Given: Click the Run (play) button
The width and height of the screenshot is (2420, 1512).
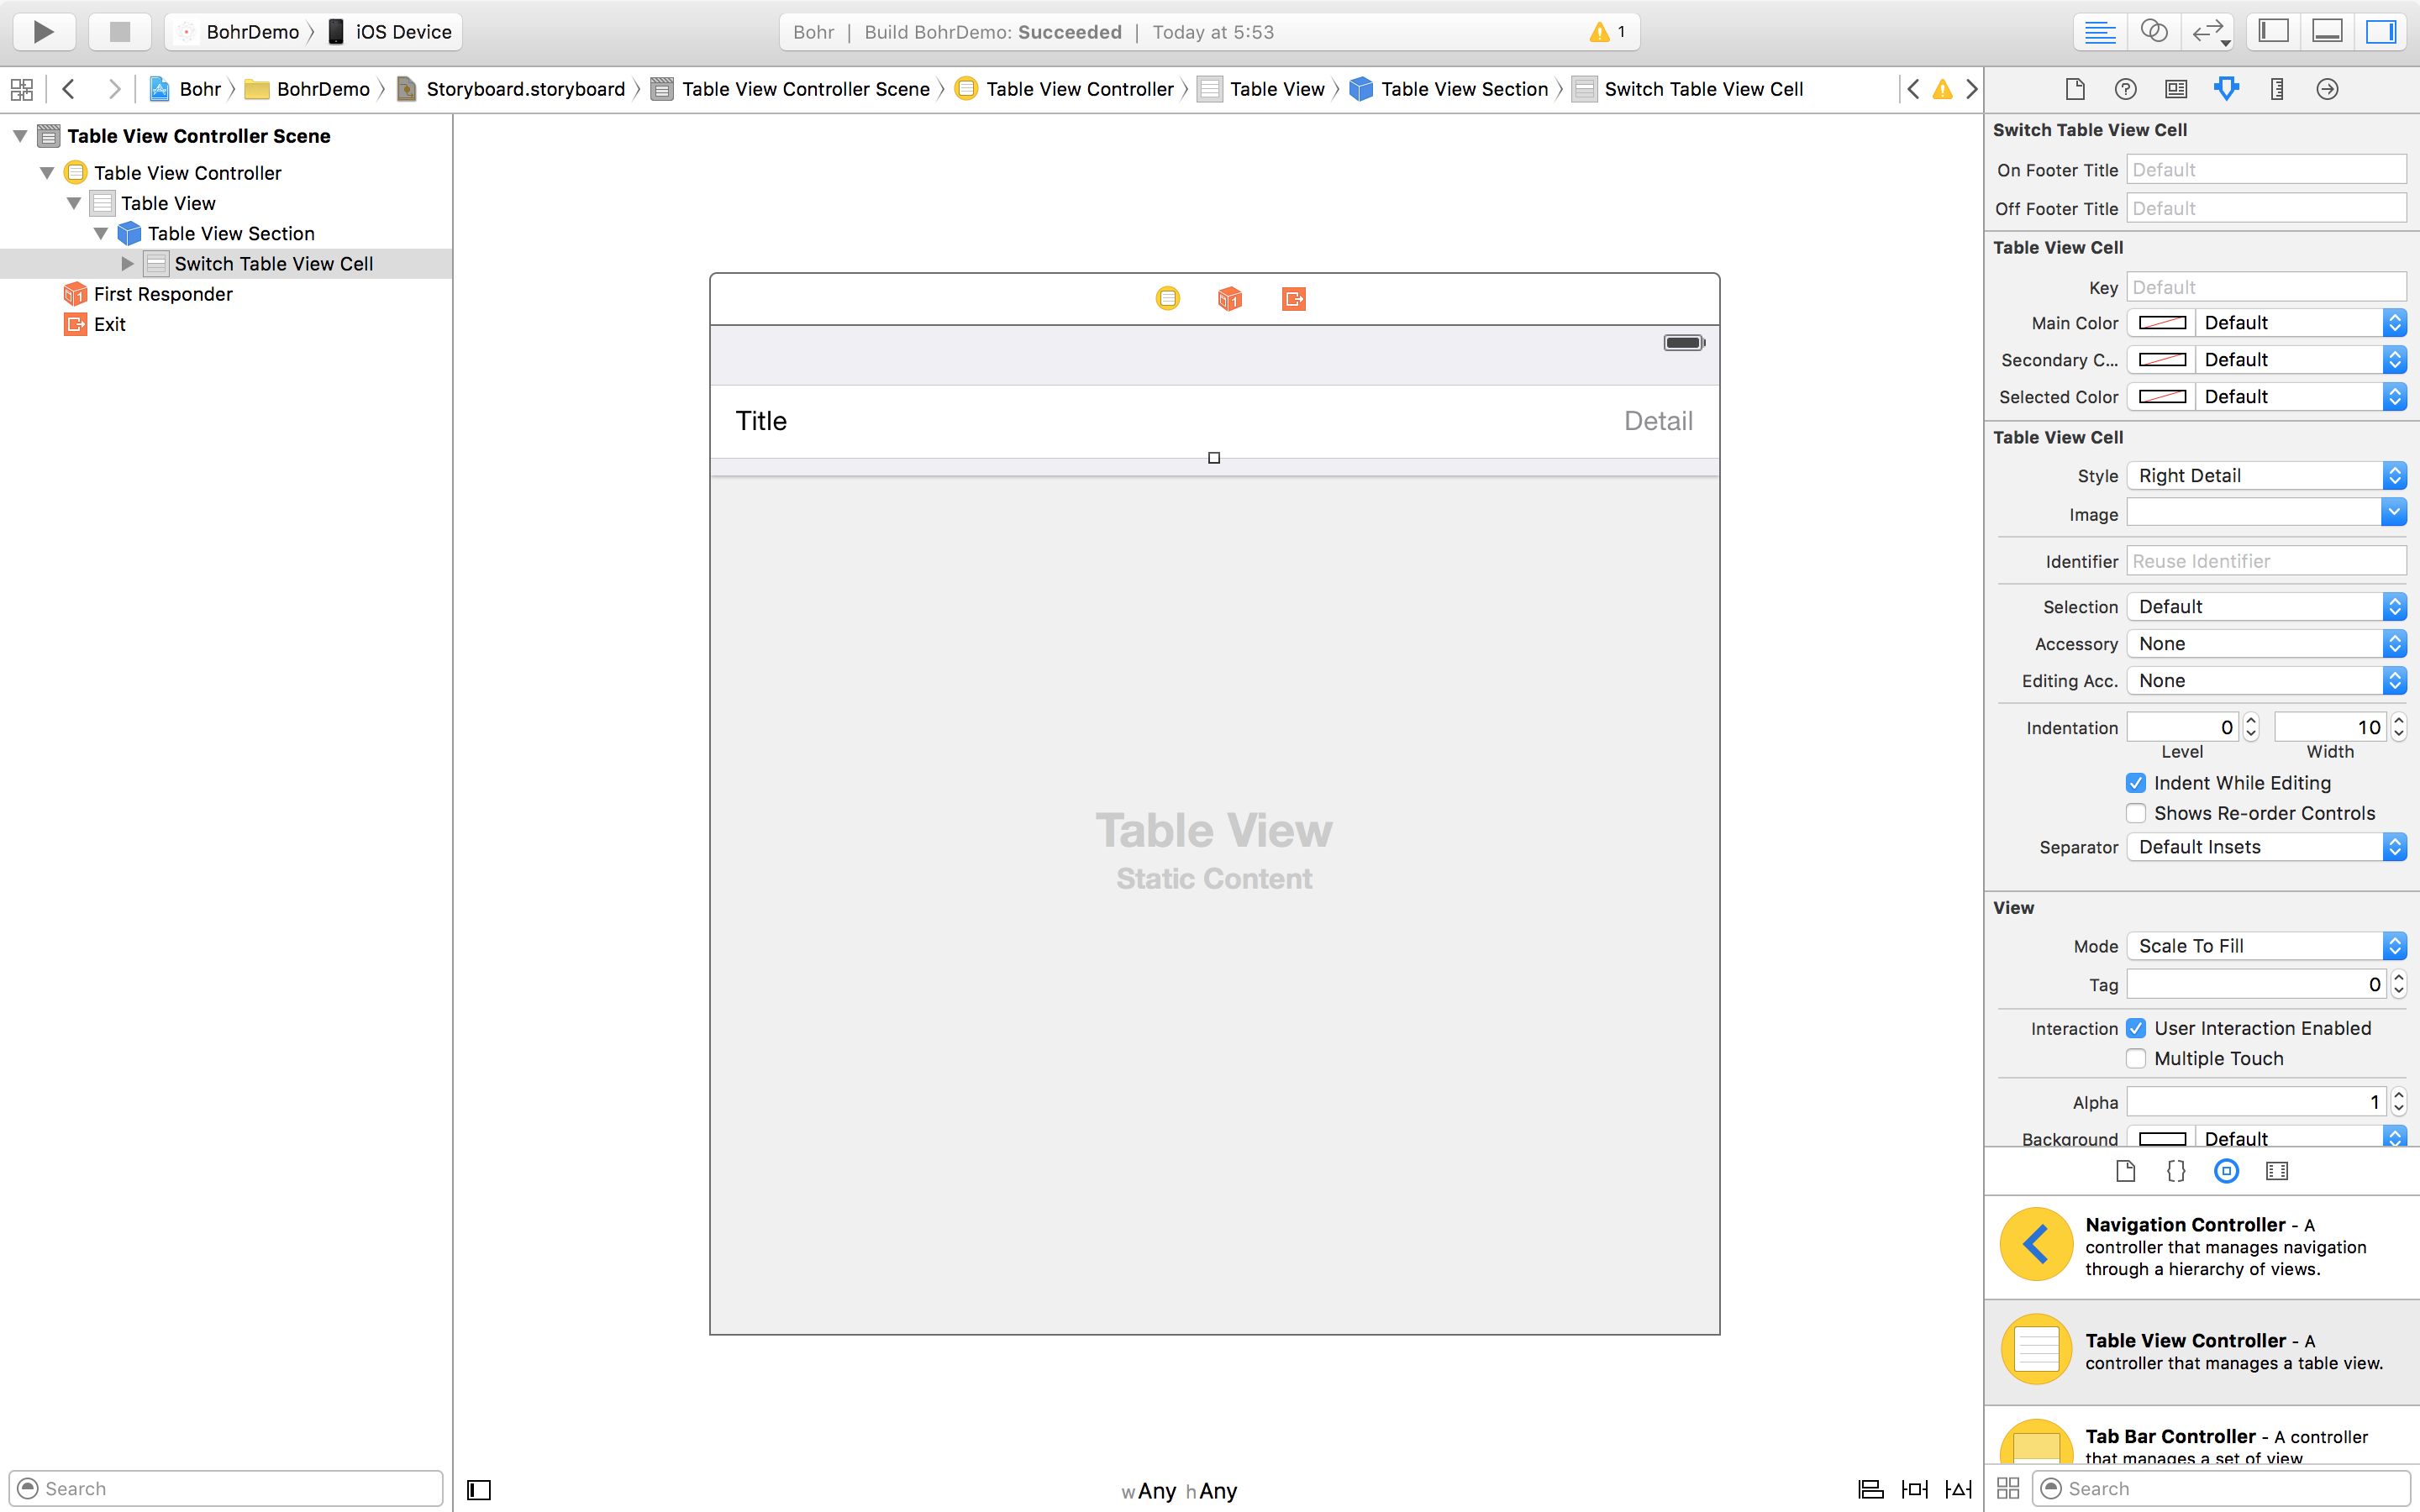Looking at the screenshot, I should pos(43,31).
